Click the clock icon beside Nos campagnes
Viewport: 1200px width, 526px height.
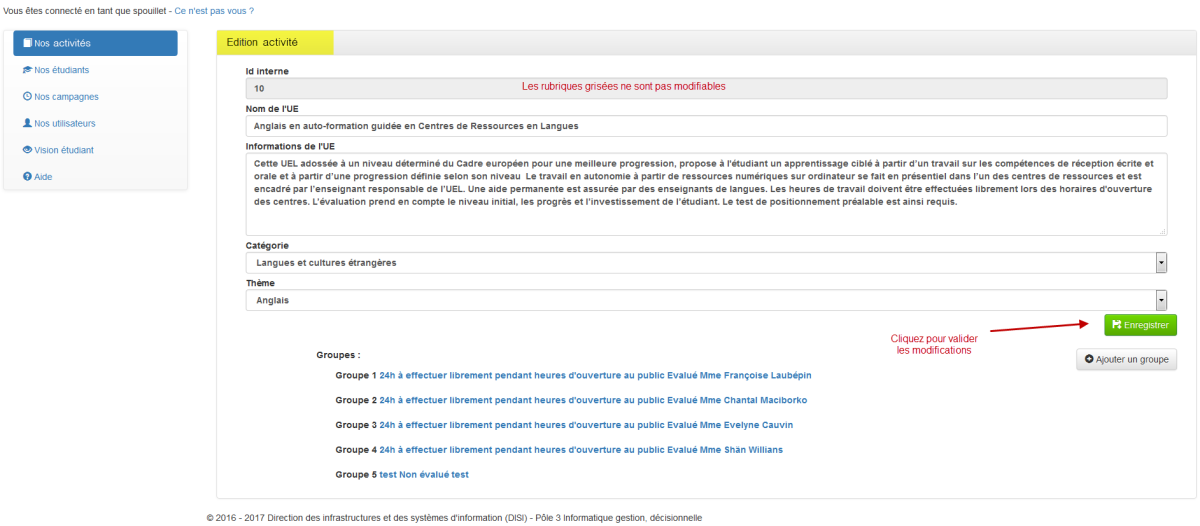tap(27, 97)
